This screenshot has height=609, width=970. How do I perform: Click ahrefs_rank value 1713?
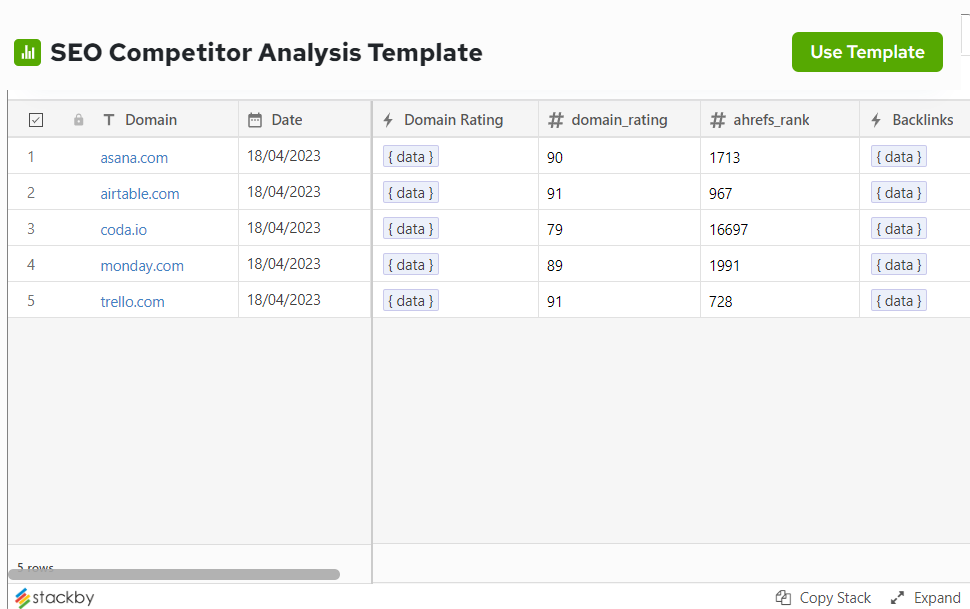[x=724, y=158]
